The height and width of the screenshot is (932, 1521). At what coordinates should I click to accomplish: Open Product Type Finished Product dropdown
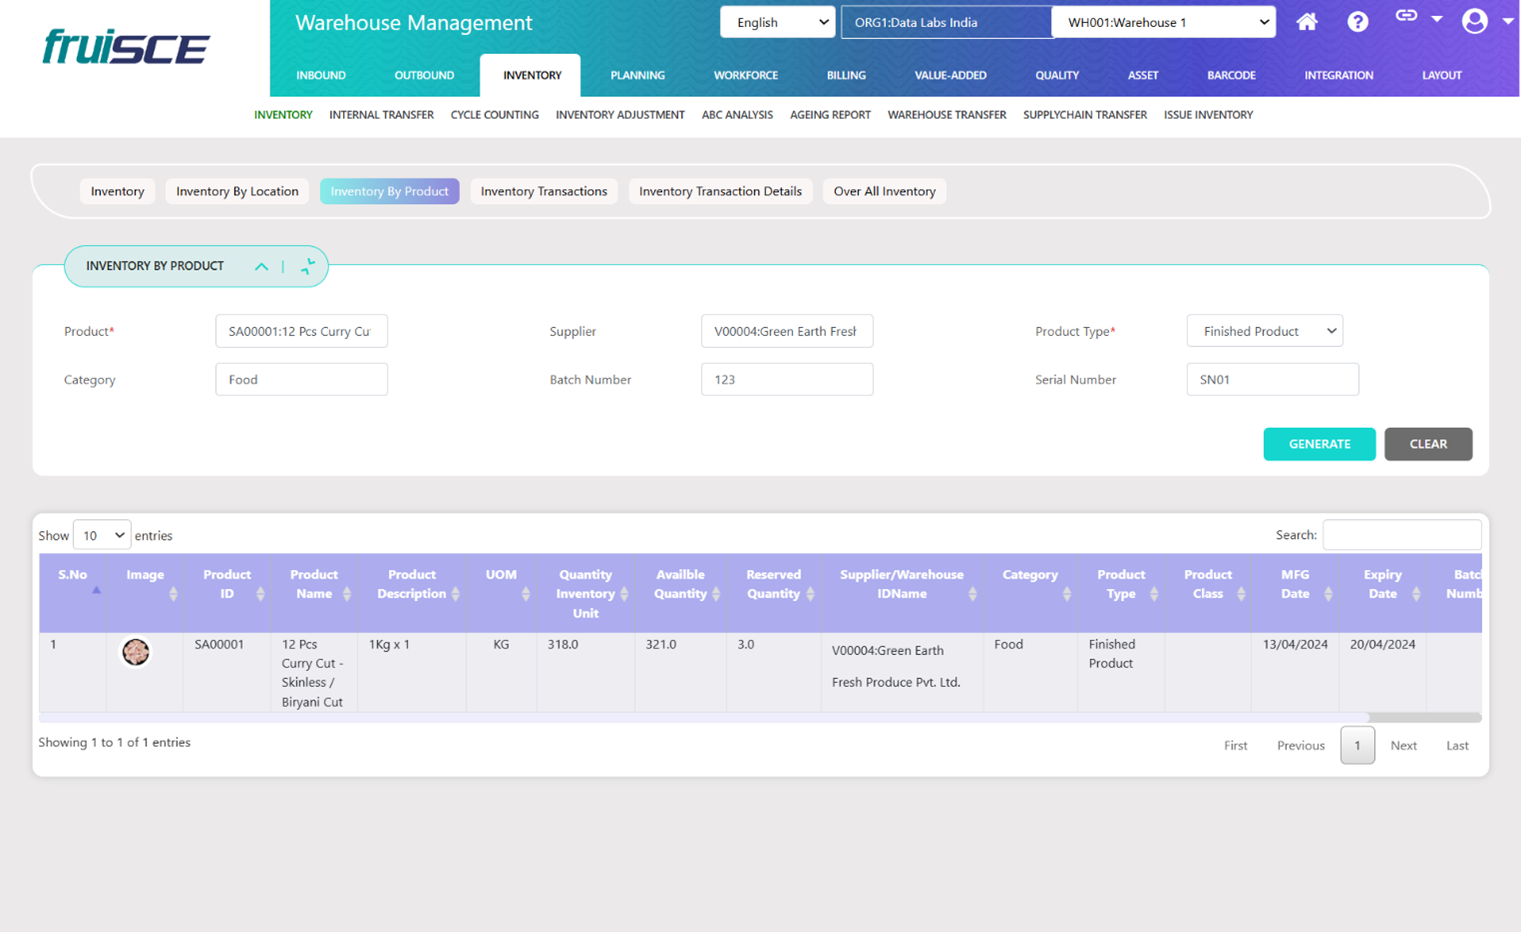pyautogui.click(x=1264, y=331)
